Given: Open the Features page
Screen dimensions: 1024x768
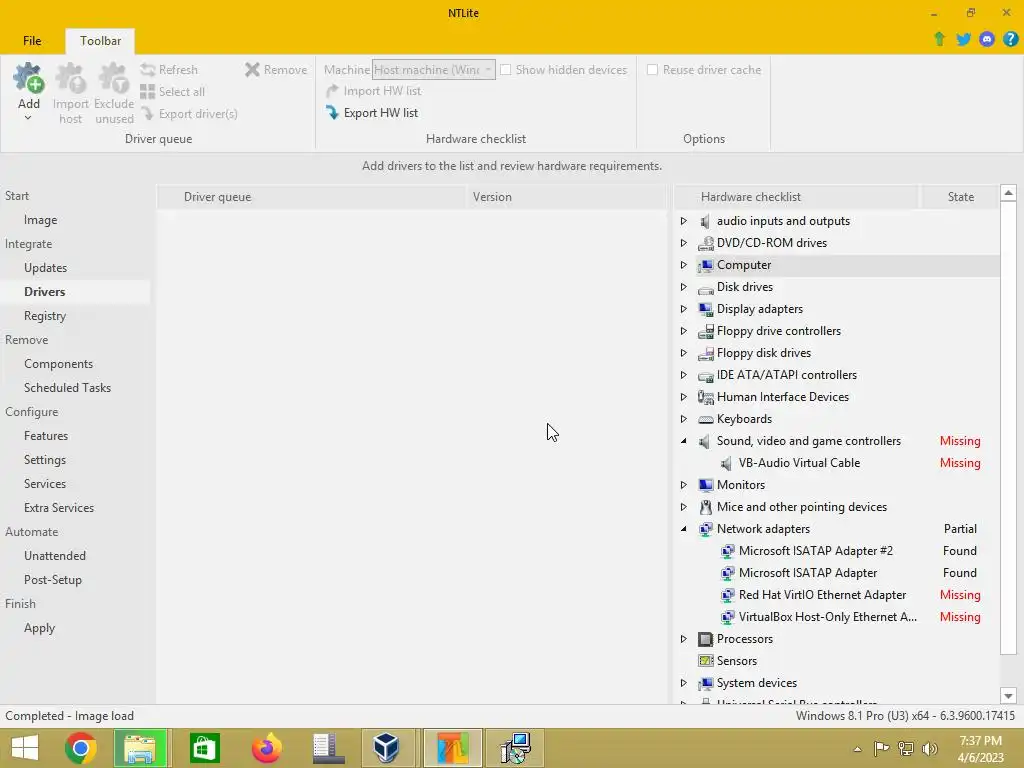Looking at the screenshot, I should coord(46,436).
